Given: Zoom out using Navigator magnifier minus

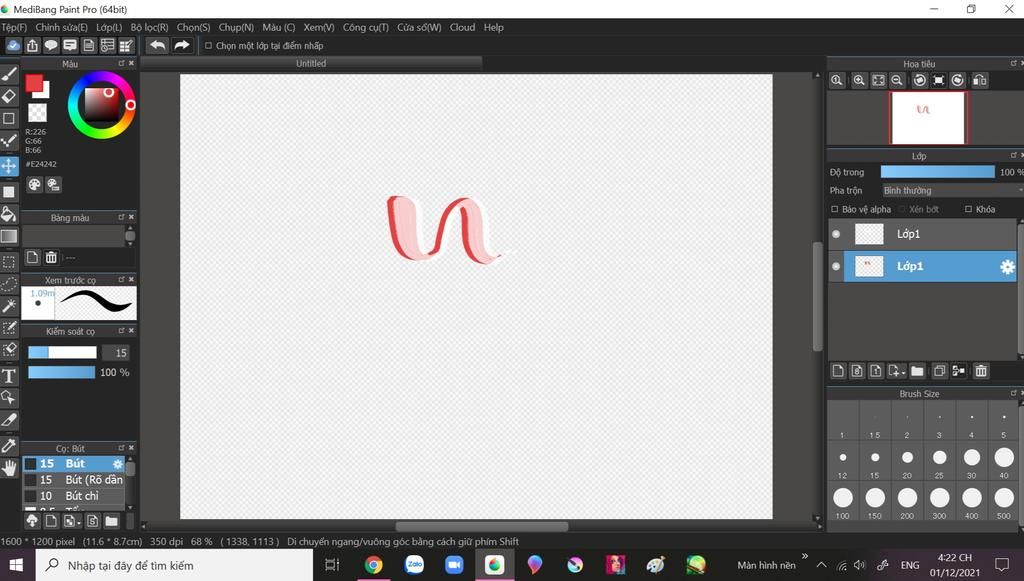Looking at the screenshot, I should (x=897, y=80).
